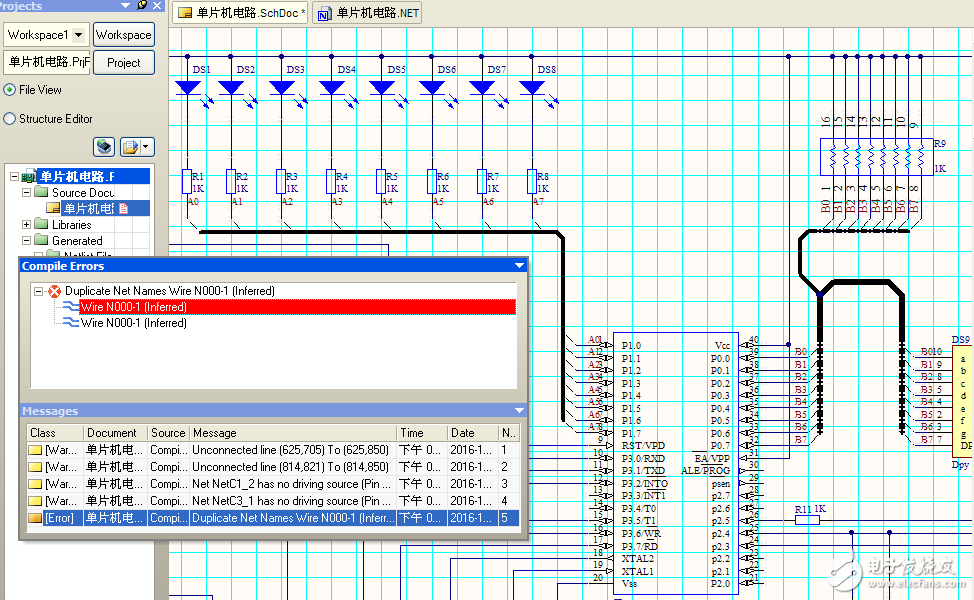Viewport: 974px width, 600px height.
Task: Collapse the Compile Errors panel arrow
Action: coord(518,266)
